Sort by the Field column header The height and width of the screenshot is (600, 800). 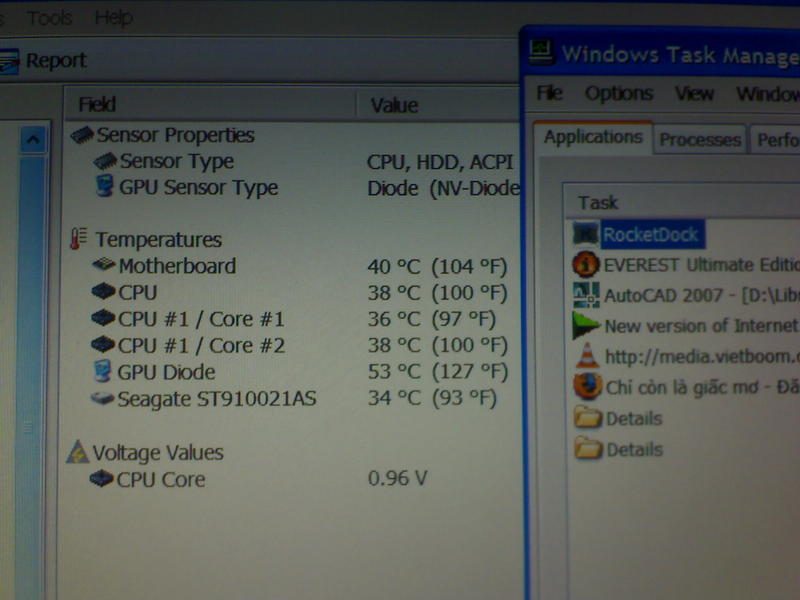tap(97, 104)
